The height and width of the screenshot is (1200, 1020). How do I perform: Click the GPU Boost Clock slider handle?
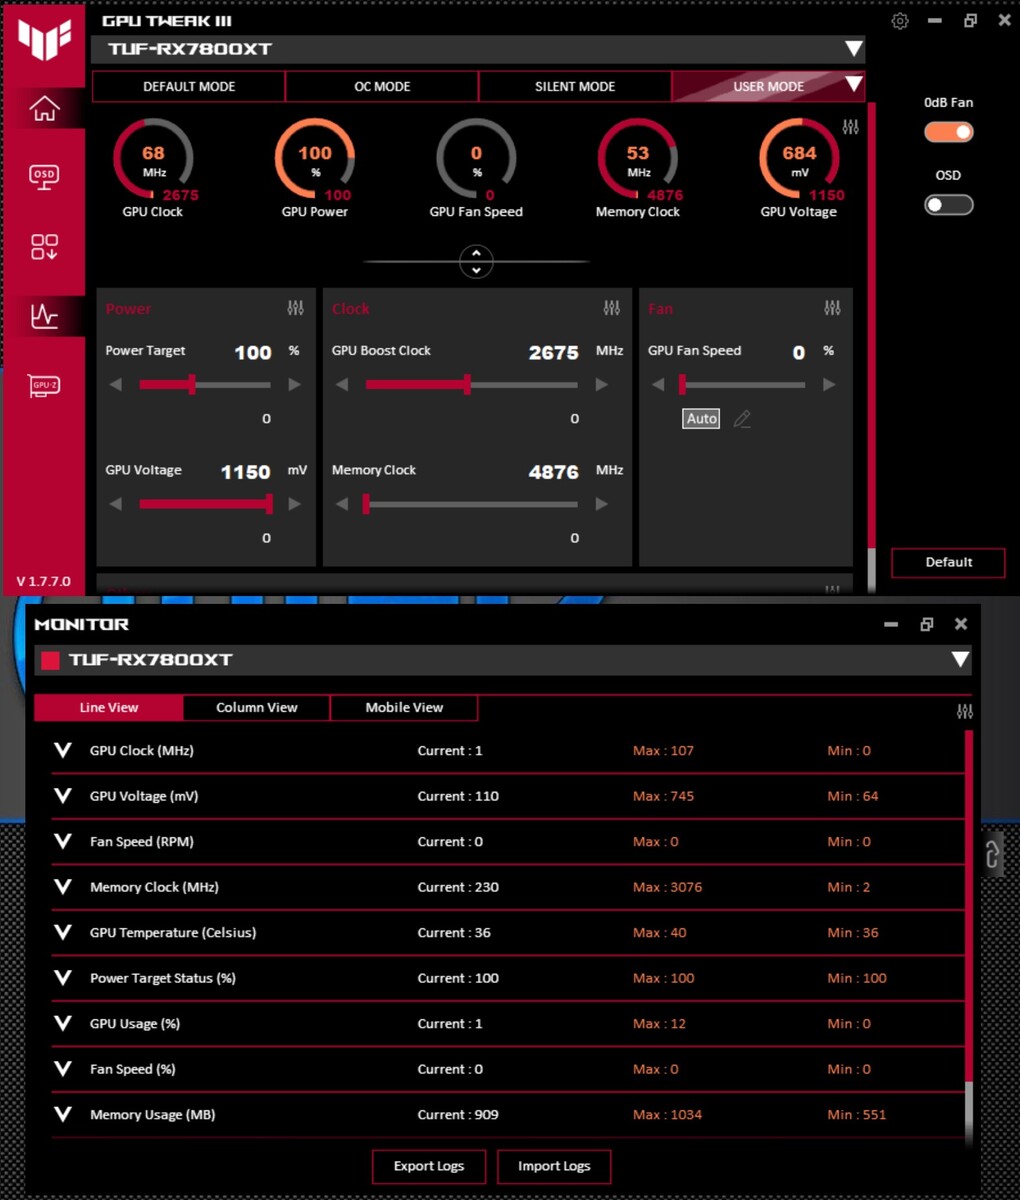pos(467,385)
